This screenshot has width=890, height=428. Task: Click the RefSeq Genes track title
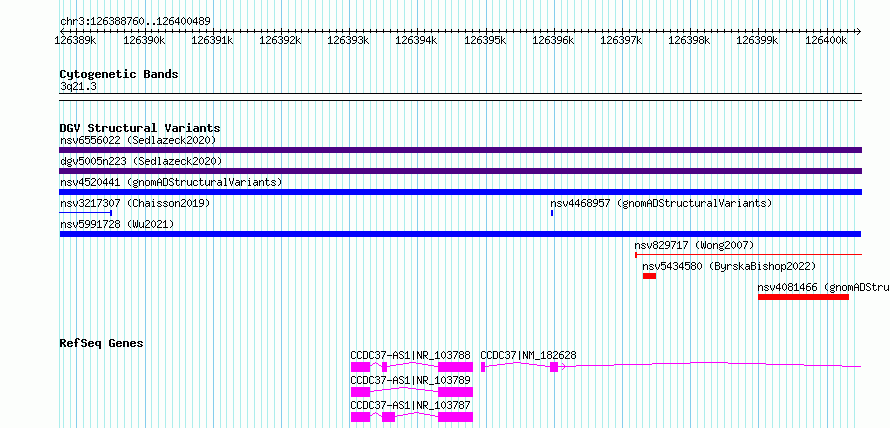tap(102, 343)
